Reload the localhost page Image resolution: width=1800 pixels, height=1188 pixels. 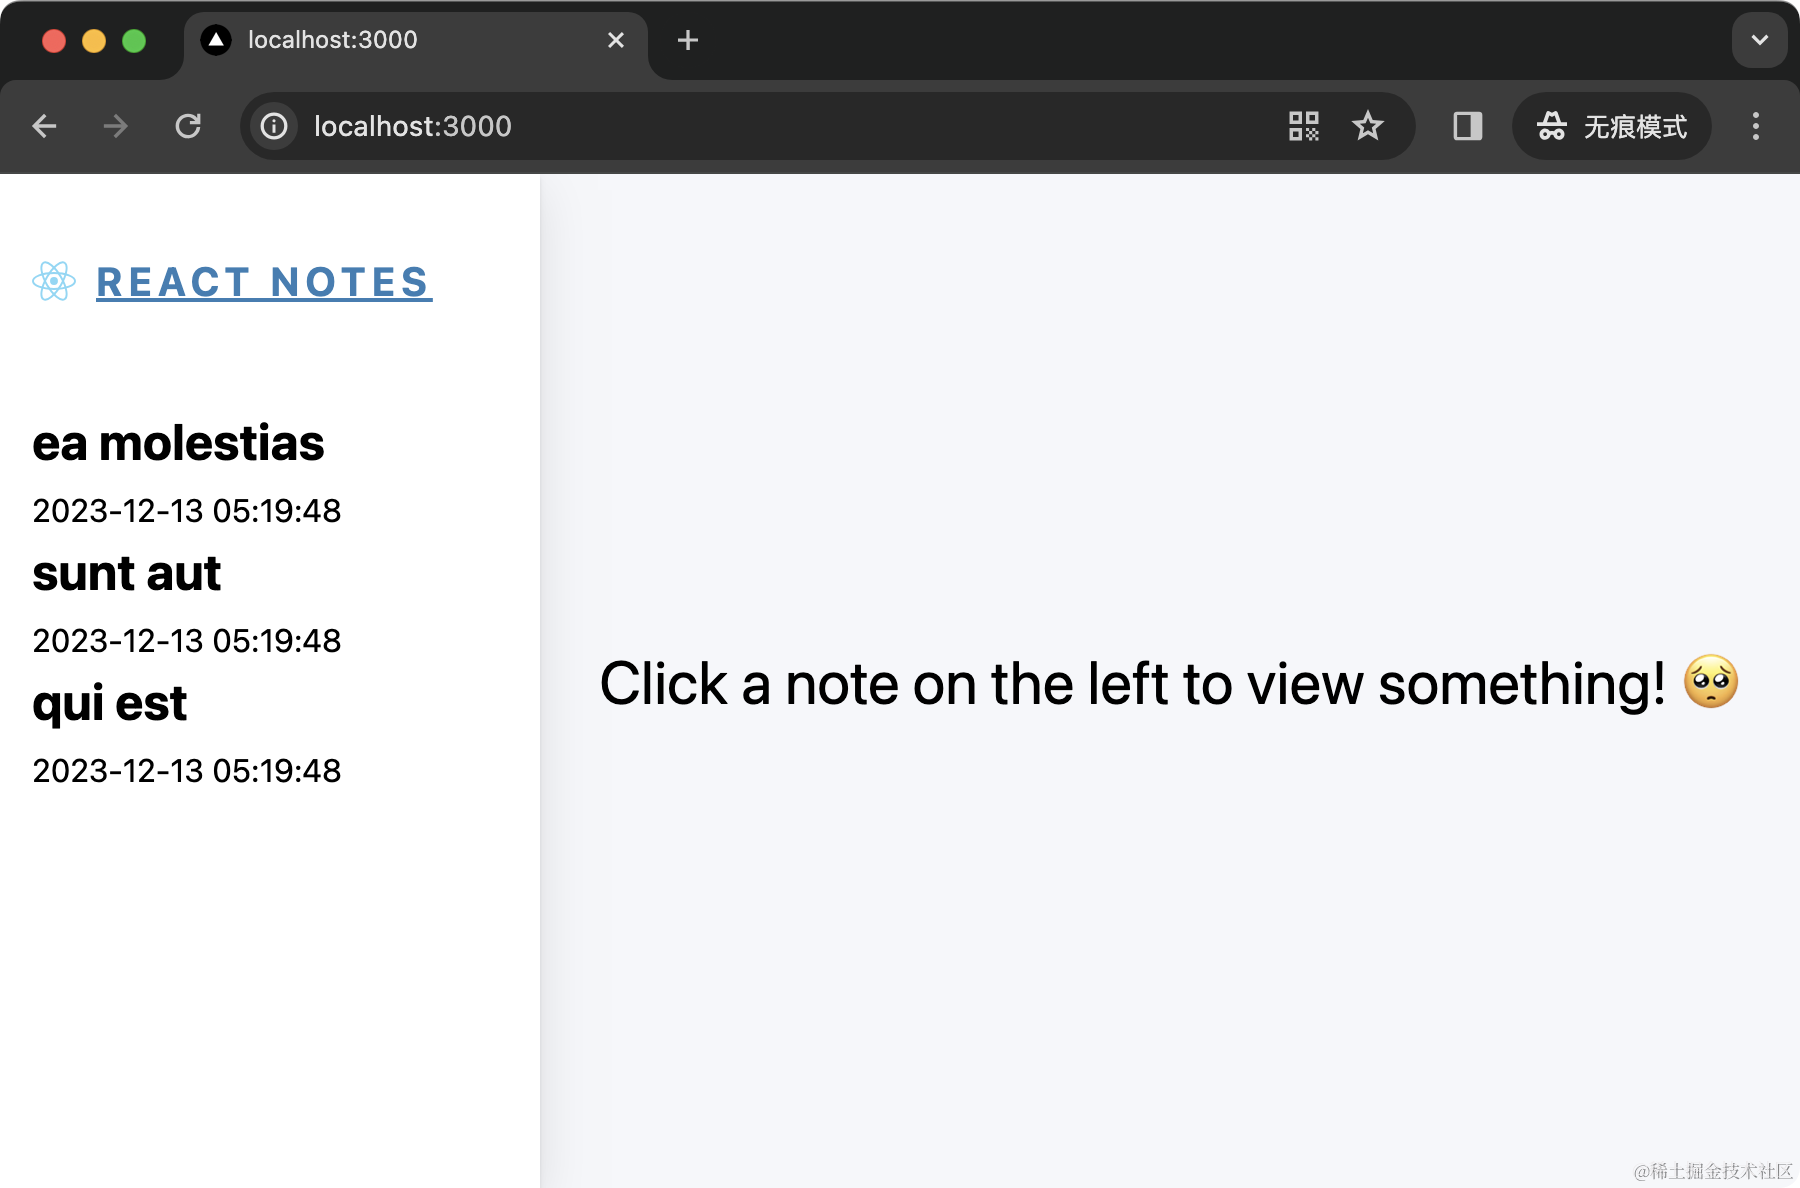click(x=188, y=126)
